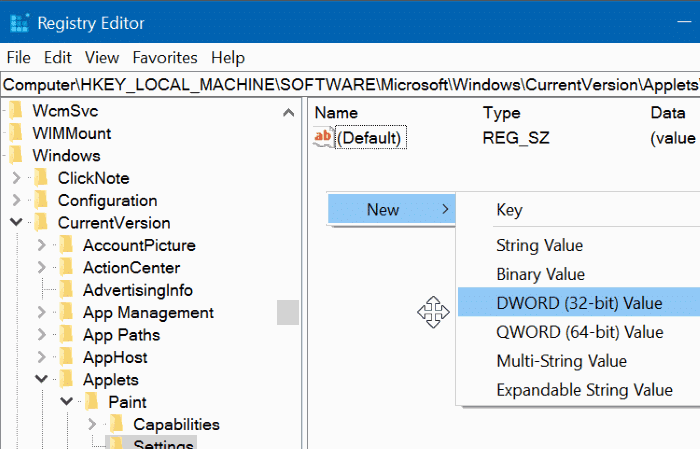Viewport: 700px width, 449px height.
Task: Click the tree pane scrollbar thumb
Action: 288,312
